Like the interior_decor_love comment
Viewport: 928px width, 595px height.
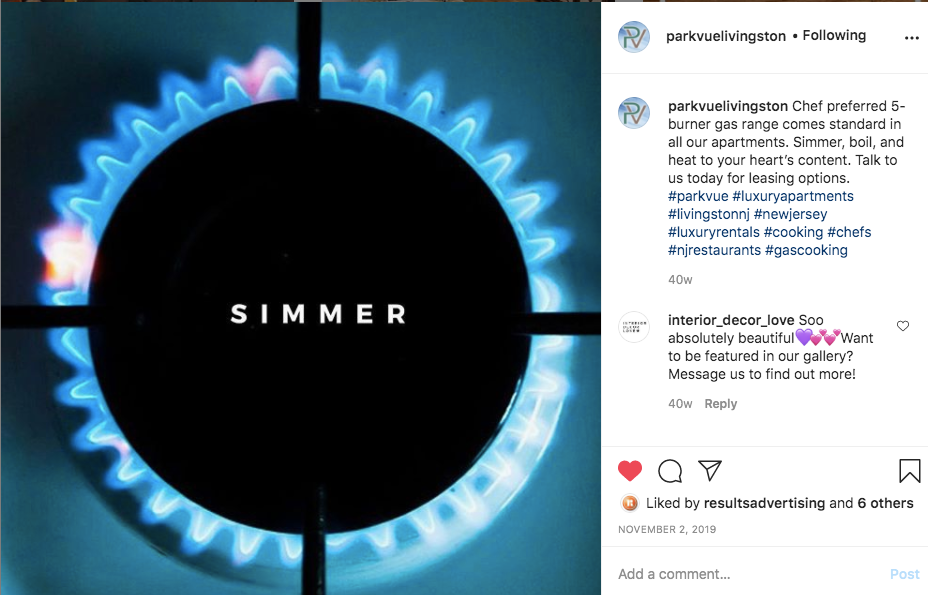903,326
